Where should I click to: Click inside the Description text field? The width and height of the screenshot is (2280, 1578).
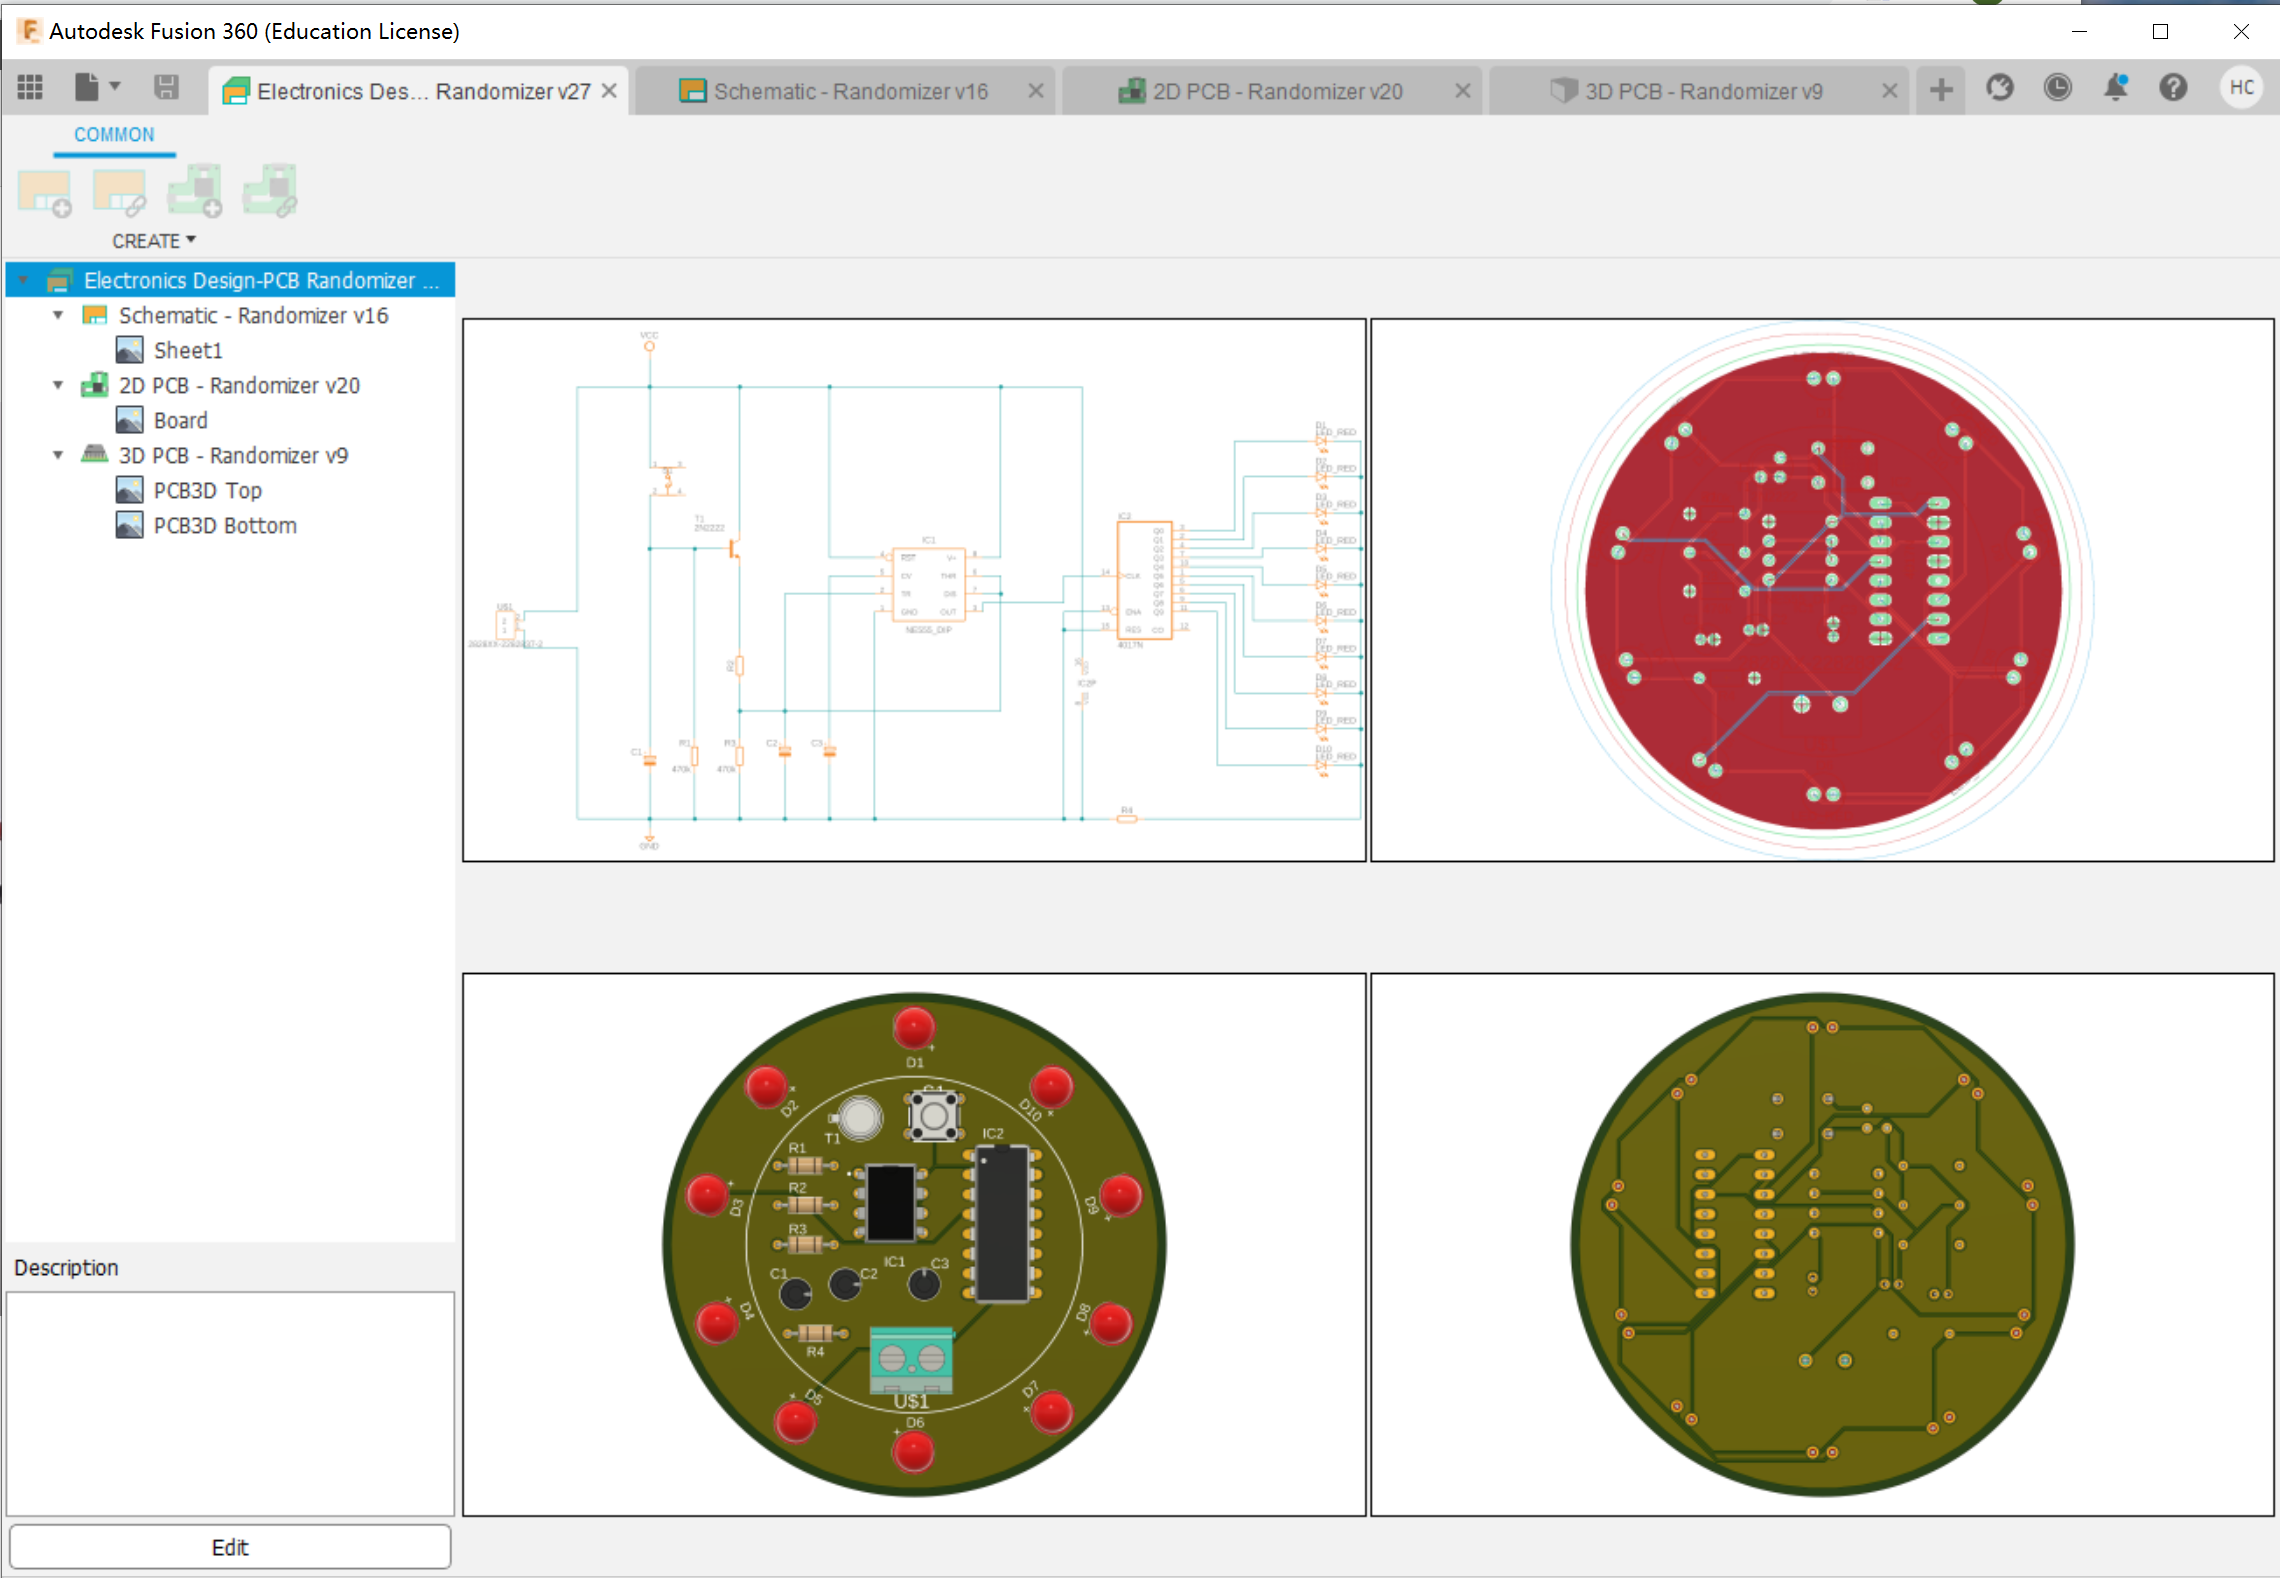tap(230, 1400)
